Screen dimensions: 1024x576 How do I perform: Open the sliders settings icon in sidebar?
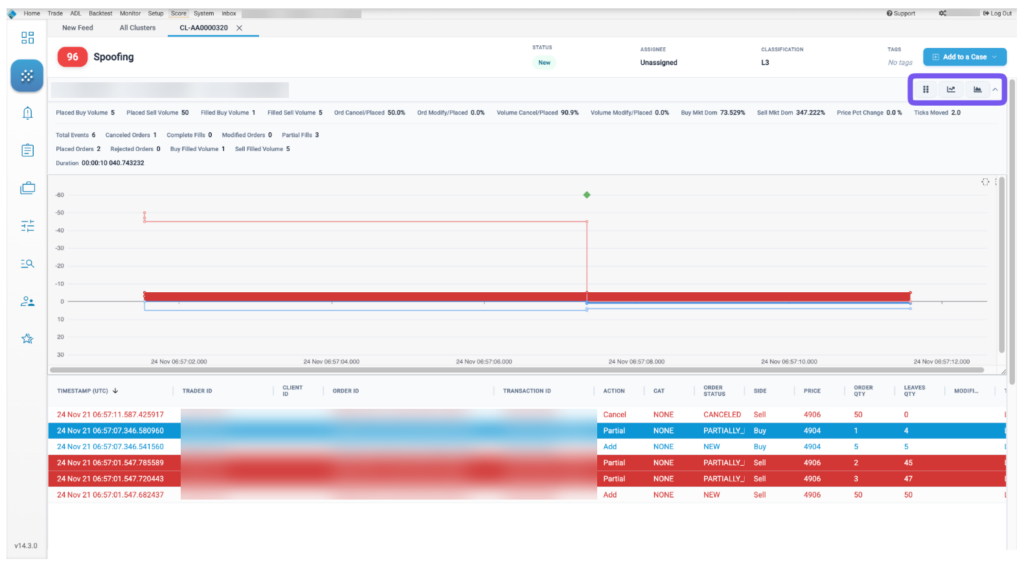(27, 226)
